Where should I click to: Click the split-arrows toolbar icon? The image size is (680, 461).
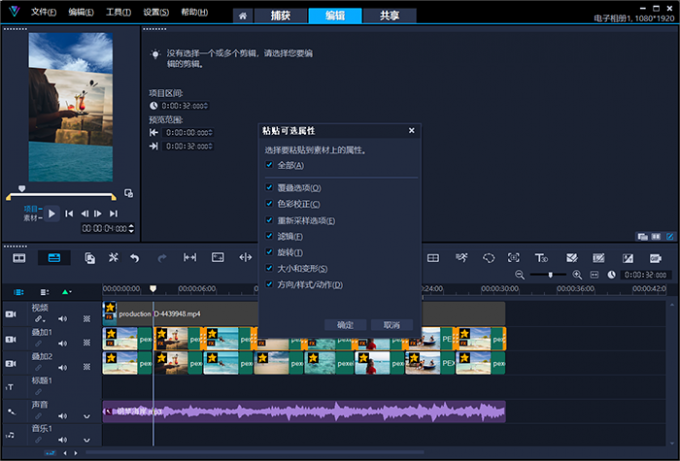(x=245, y=258)
